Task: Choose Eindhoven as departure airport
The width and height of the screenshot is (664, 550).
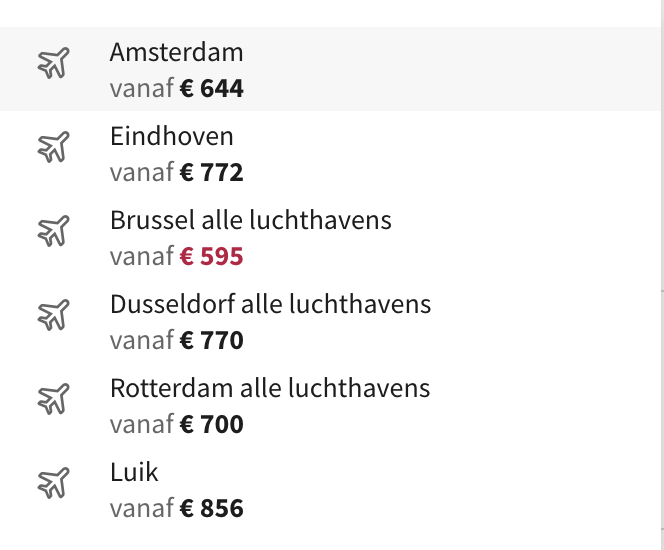Action: (172, 136)
